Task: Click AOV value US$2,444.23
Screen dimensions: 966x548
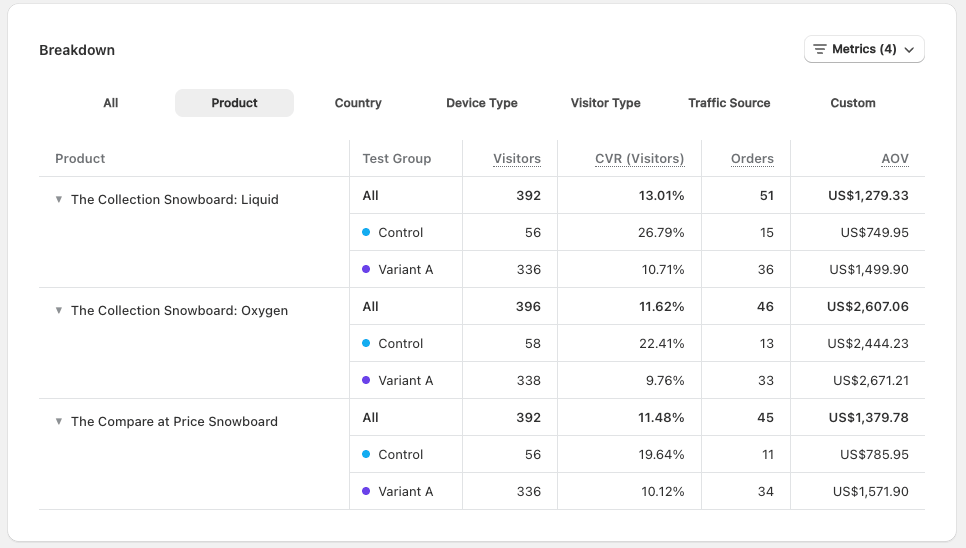Action: pyautogui.click(x=867, y=344)
